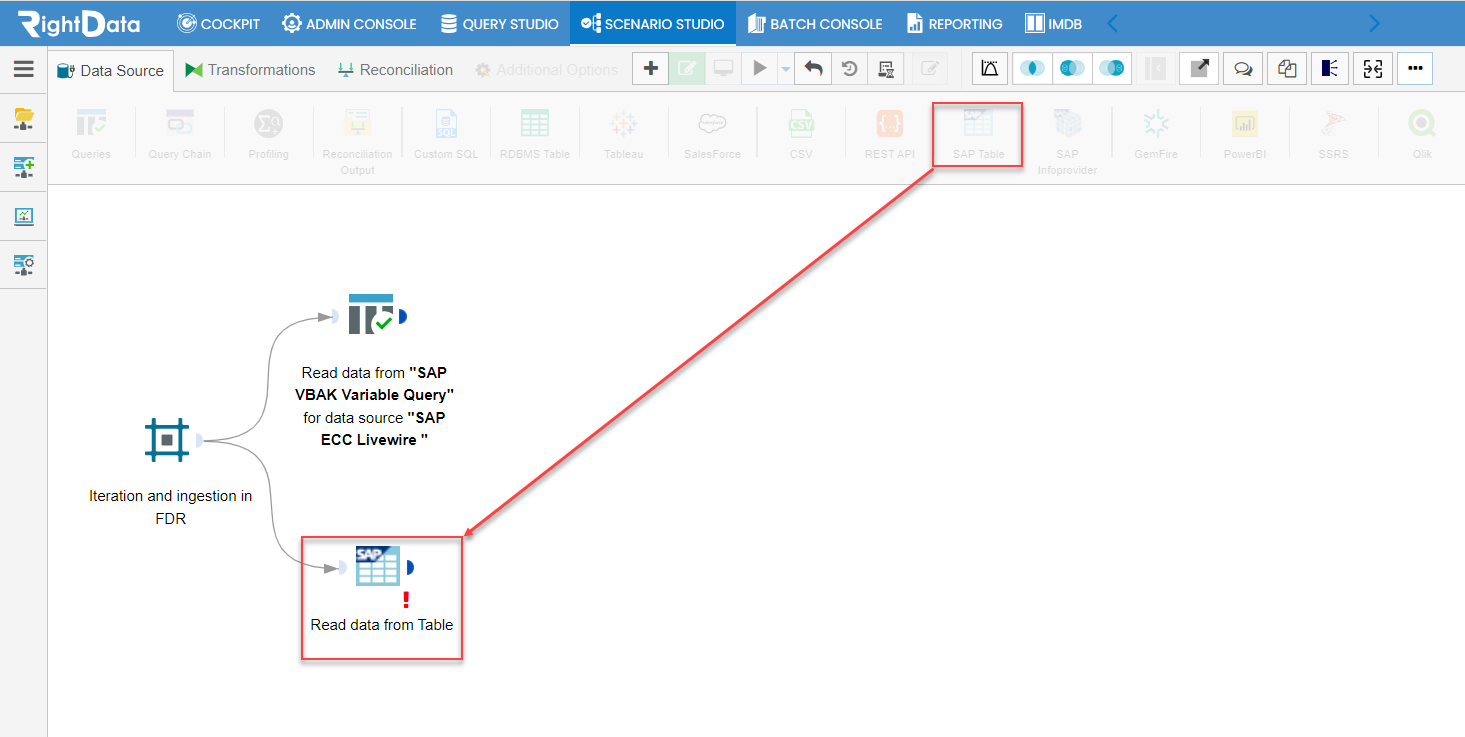Click the red exclamation warning on SAP node

[406, 600]
